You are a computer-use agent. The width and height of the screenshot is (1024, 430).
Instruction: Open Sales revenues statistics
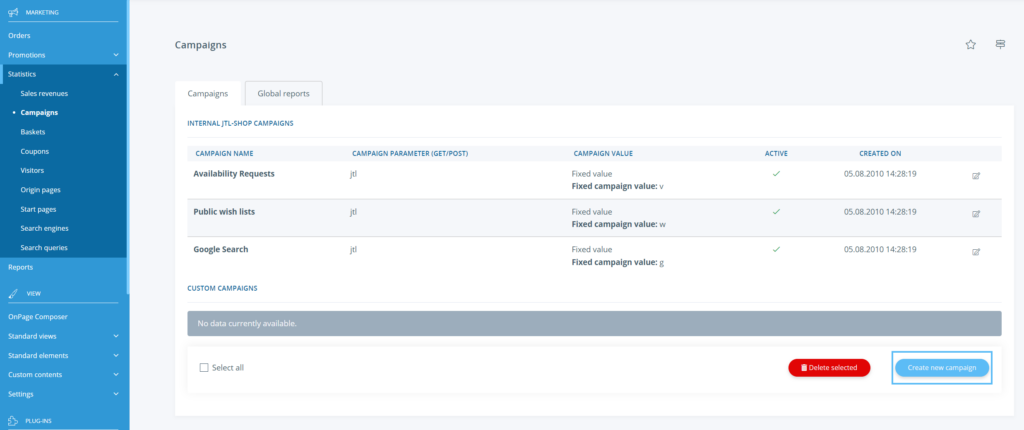[x=44, y=93]
